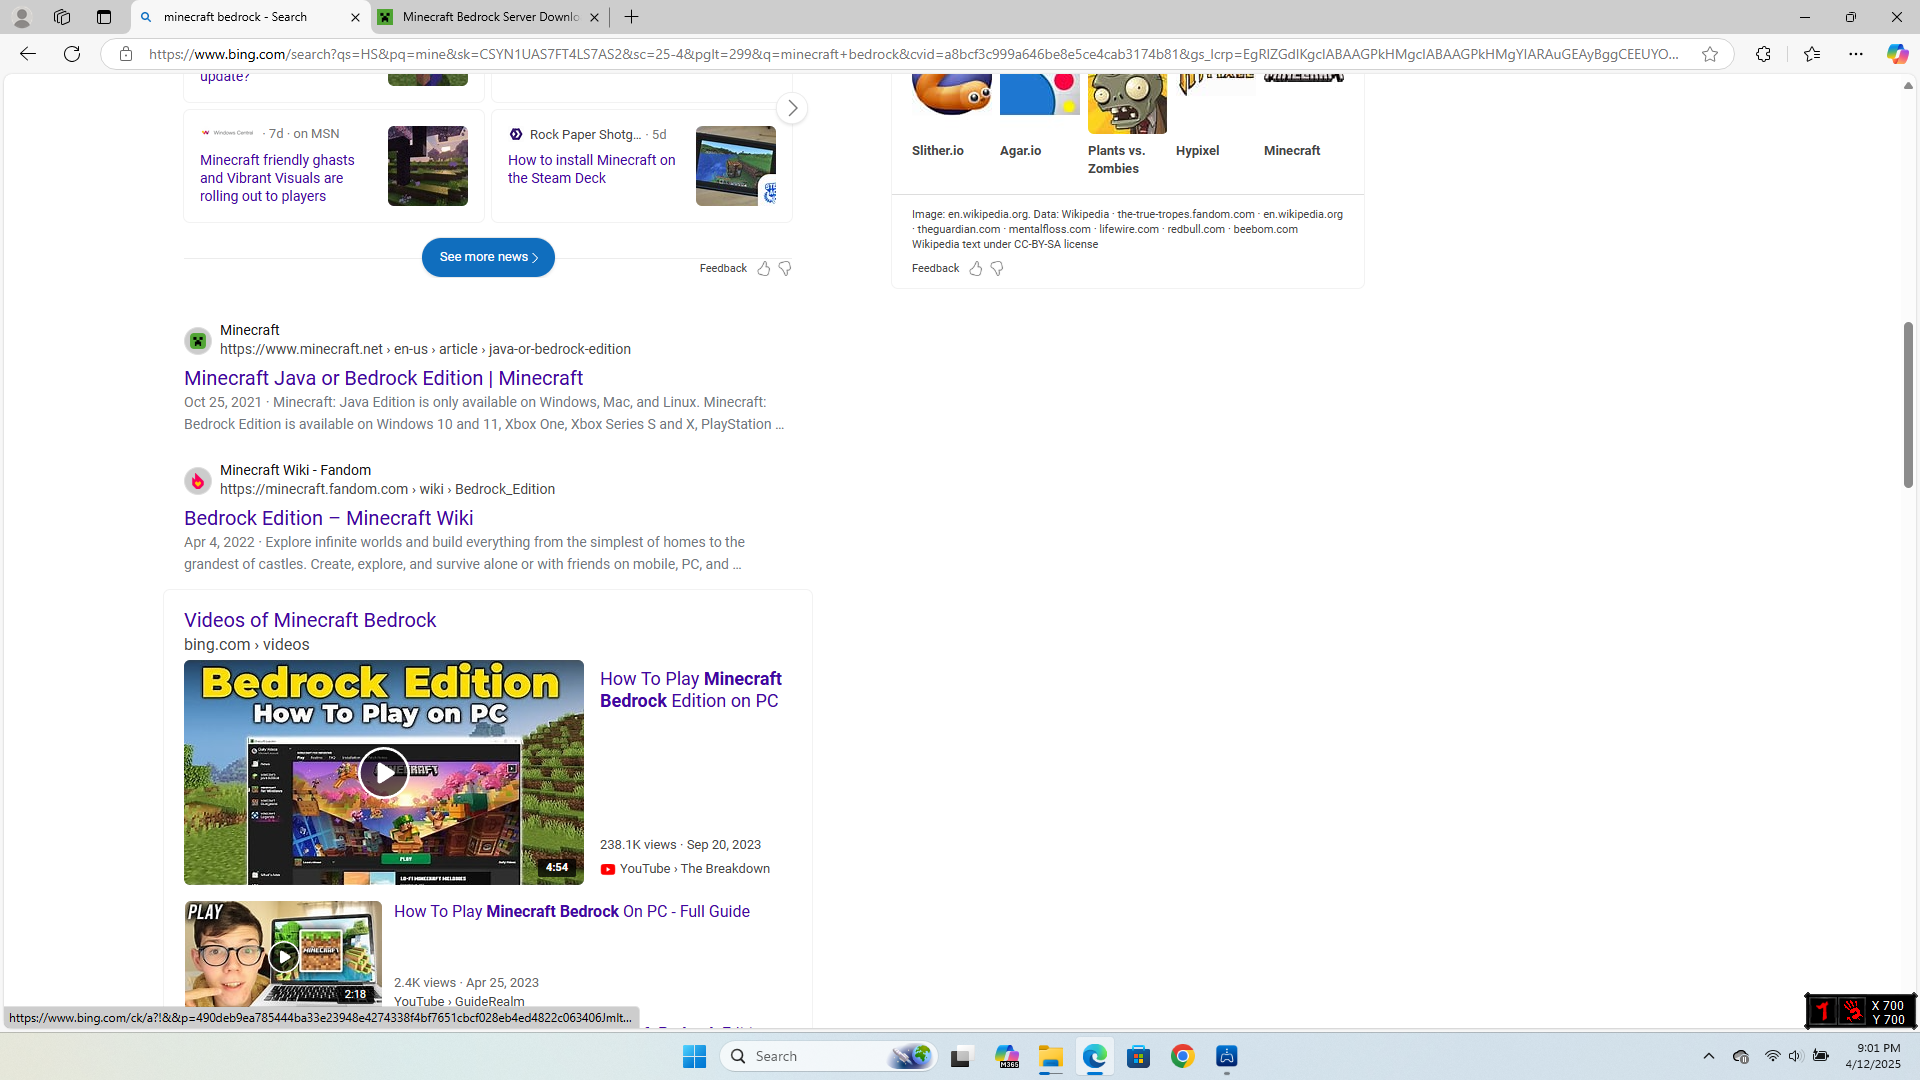Viewport: 1920px width, 1080px height.
Task: Open Slither.io related game
Action: [x=938, y=151]
